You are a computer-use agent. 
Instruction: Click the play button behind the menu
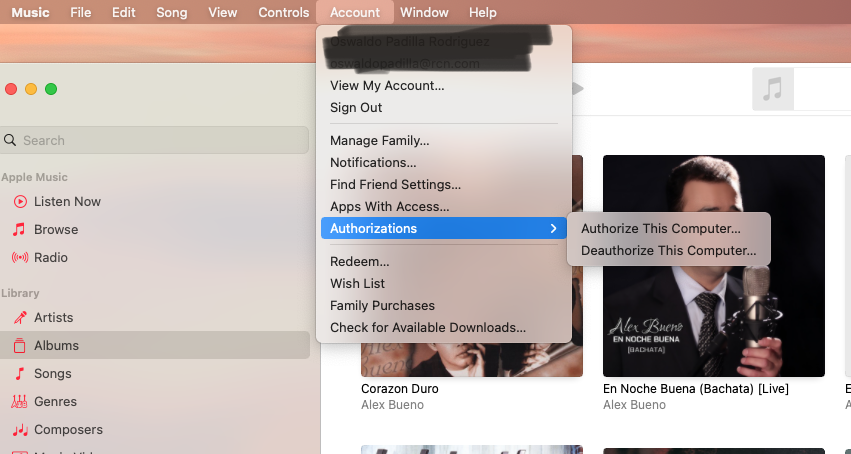click(578, 88)
